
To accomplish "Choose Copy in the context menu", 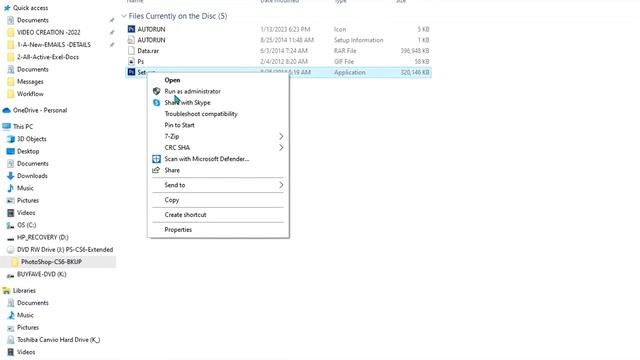I will [171, 200].
